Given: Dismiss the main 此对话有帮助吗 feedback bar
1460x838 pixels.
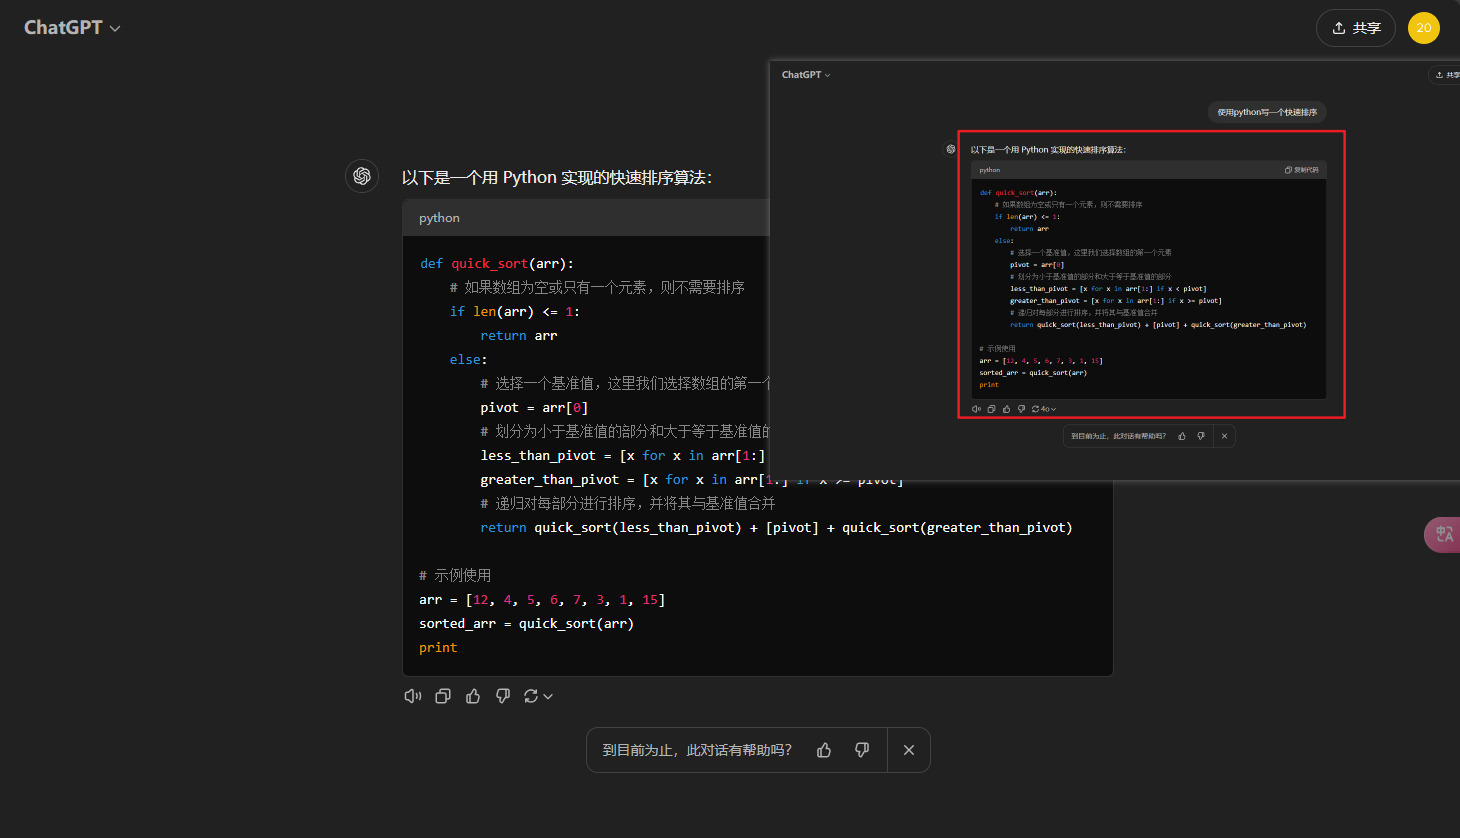Looking at the screenshot, I should (x=909, y=750).
